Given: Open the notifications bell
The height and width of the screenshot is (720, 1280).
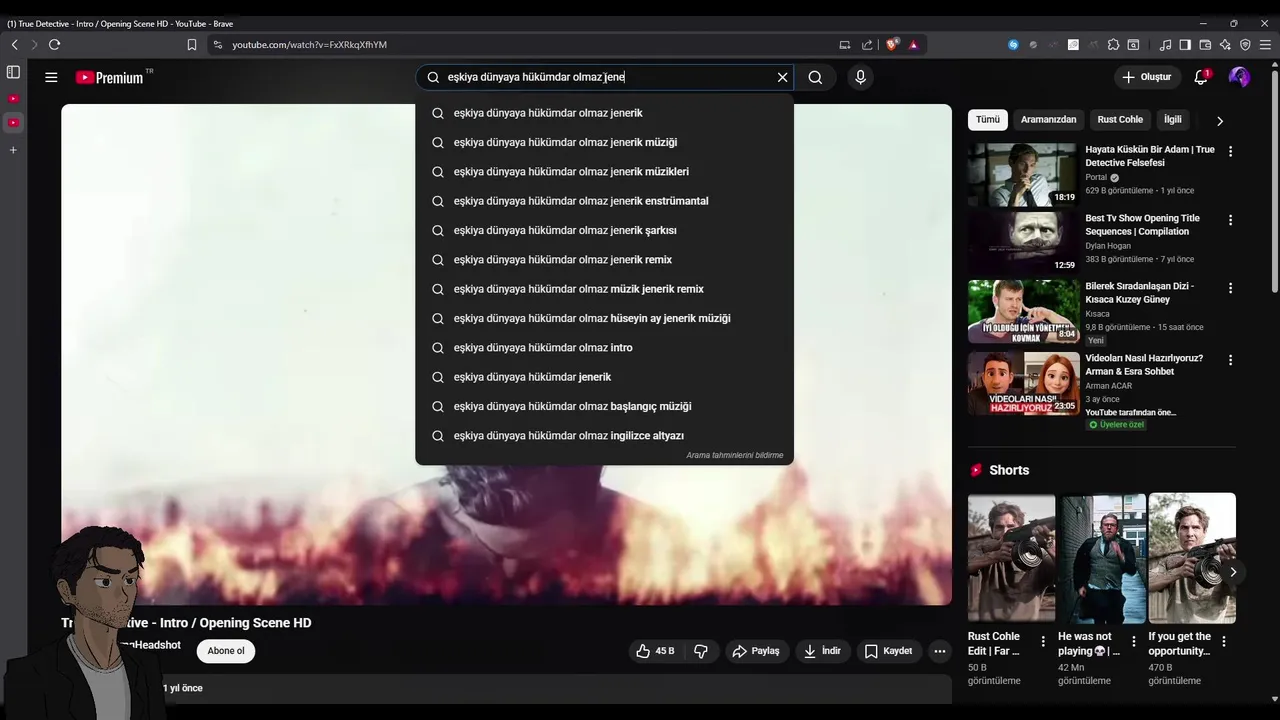Looking at the screenshot, I should [1201, 77].
